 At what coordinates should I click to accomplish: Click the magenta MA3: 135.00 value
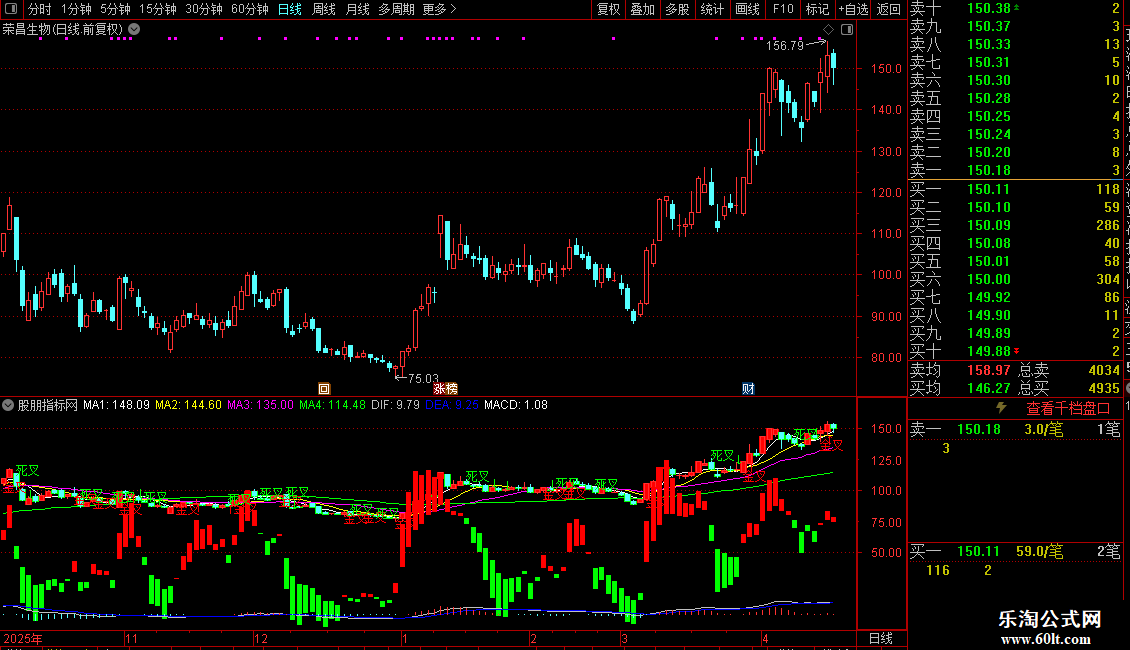click(260, 405)
